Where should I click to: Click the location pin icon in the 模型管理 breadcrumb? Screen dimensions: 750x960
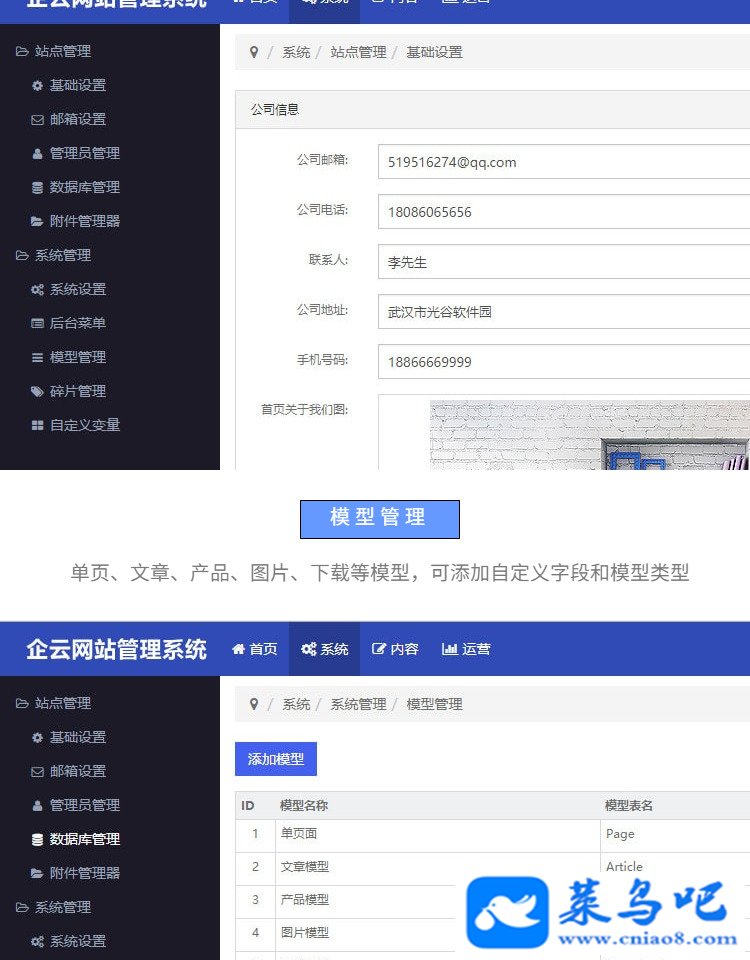point(254,704)
